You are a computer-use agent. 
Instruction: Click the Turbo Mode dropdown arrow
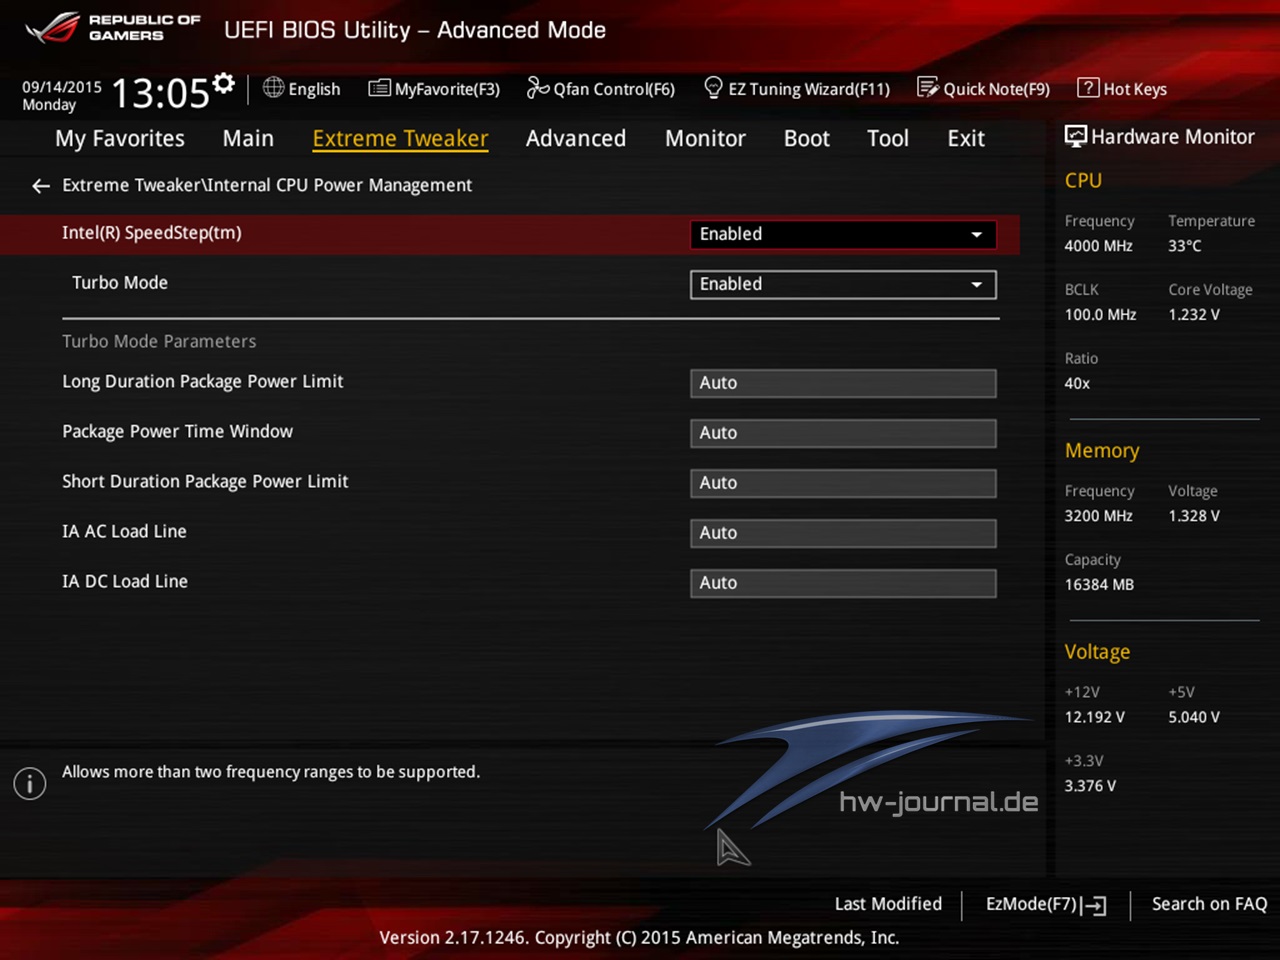(976, 285)
